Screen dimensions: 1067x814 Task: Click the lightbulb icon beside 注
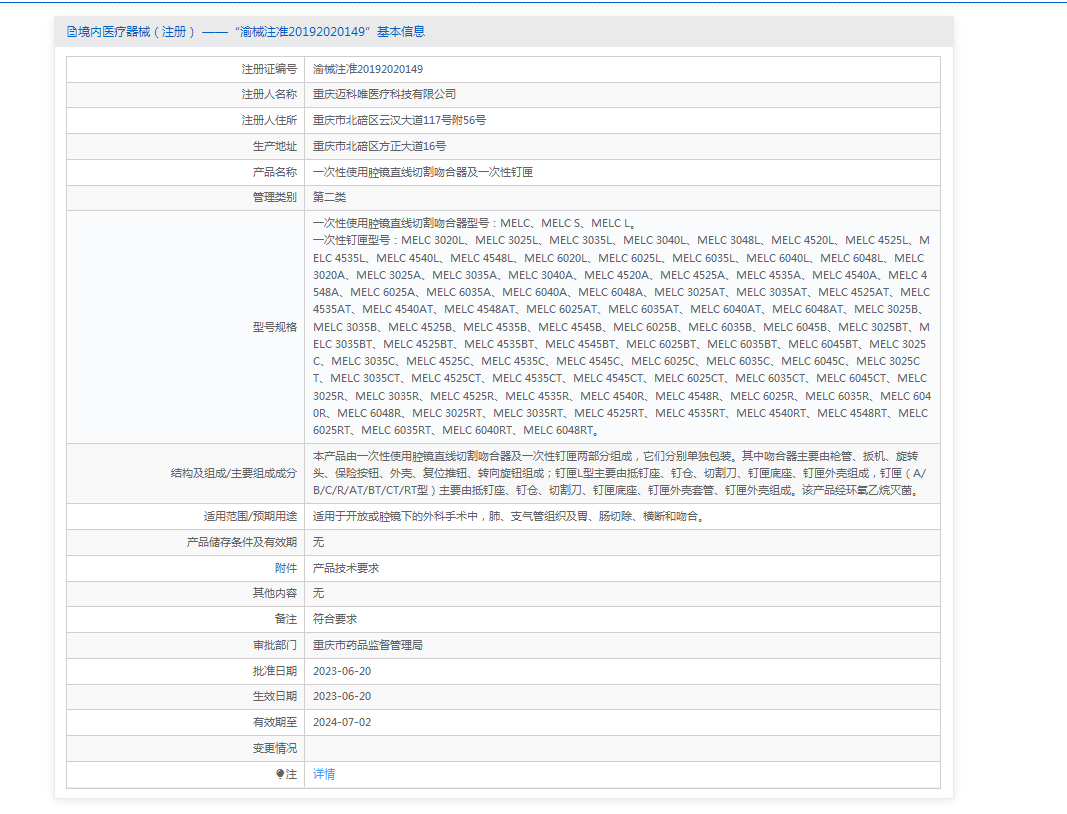pos(280,774)
